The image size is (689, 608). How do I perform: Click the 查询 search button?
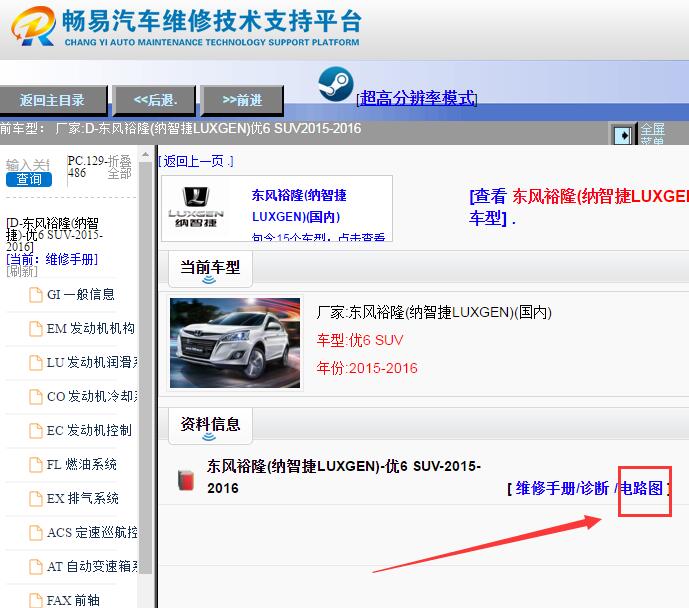(x=29, y=179)
